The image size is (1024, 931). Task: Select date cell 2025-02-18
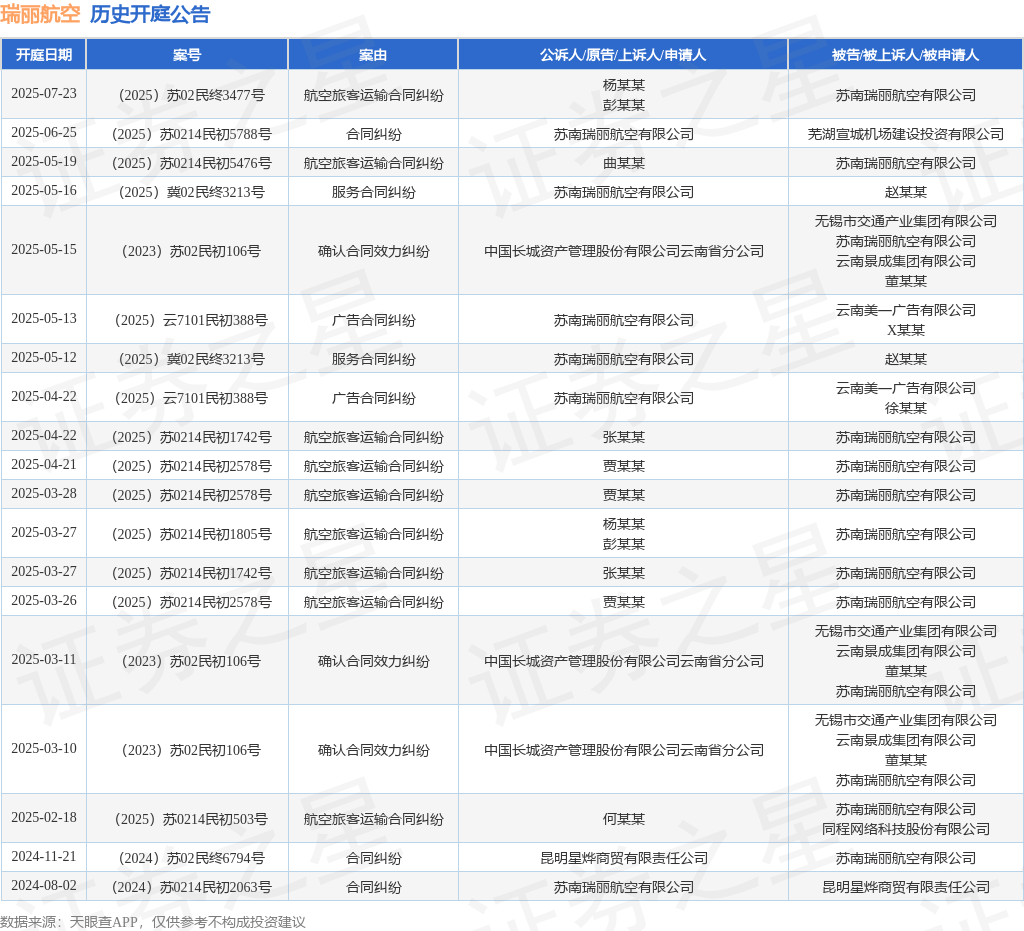tap(44, 817)
